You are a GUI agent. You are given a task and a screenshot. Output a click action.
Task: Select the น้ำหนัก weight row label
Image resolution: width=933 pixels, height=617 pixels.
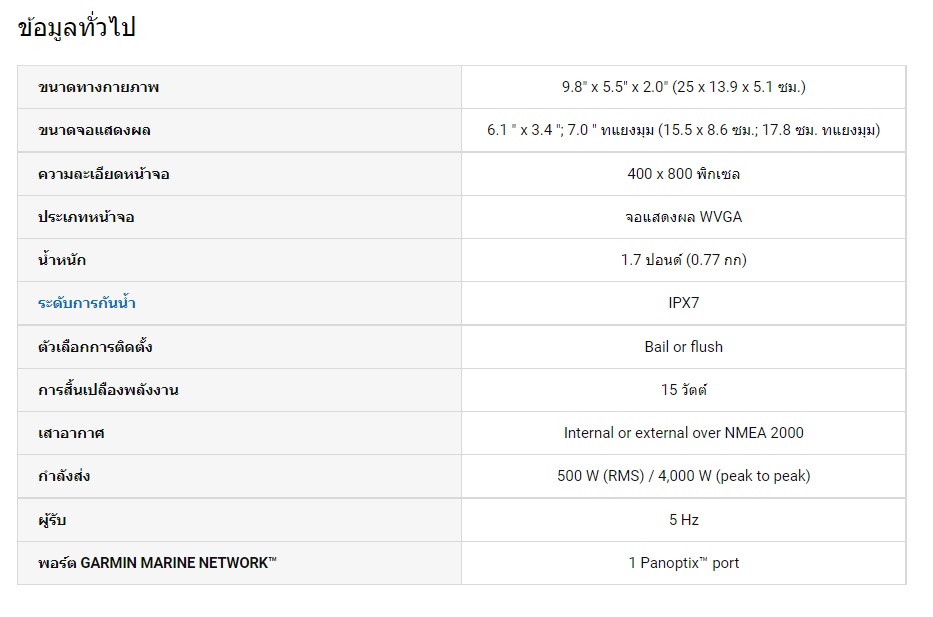pyautogui.click(x=61, y=259)
